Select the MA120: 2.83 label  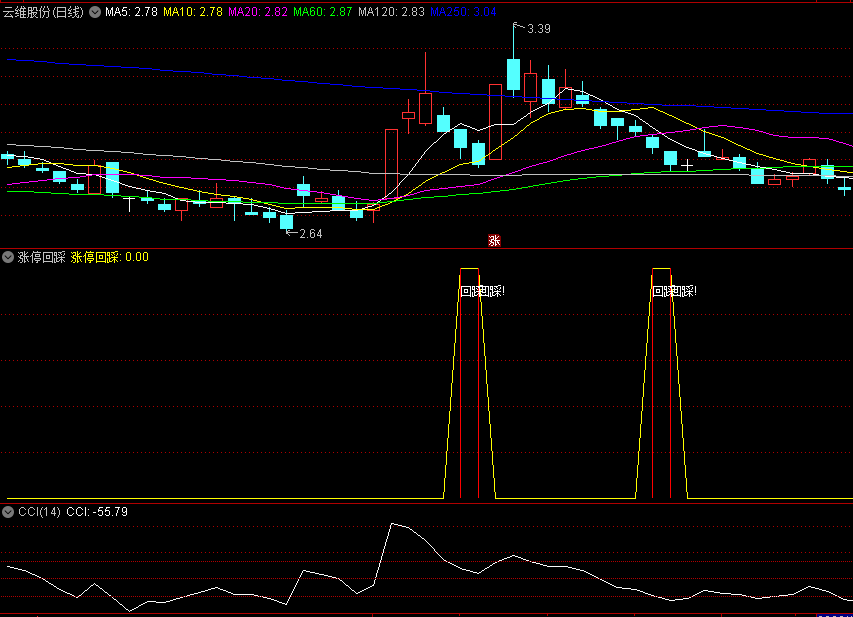coord(391,12)
